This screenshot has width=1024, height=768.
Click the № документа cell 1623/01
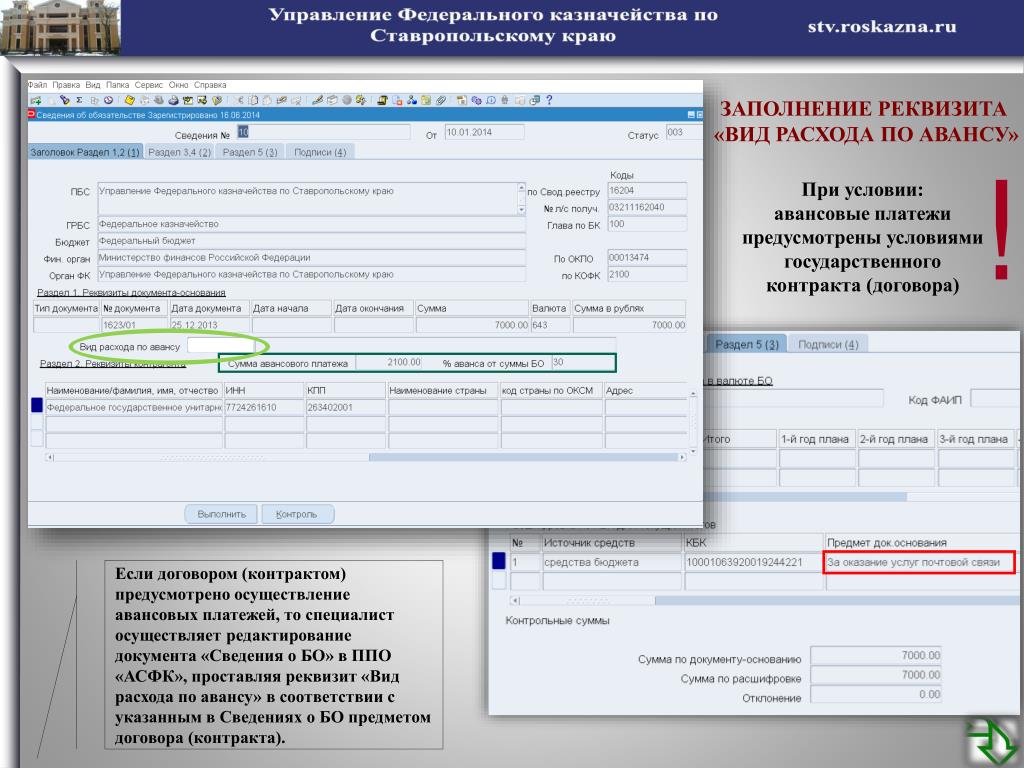(x=134, y=325)
